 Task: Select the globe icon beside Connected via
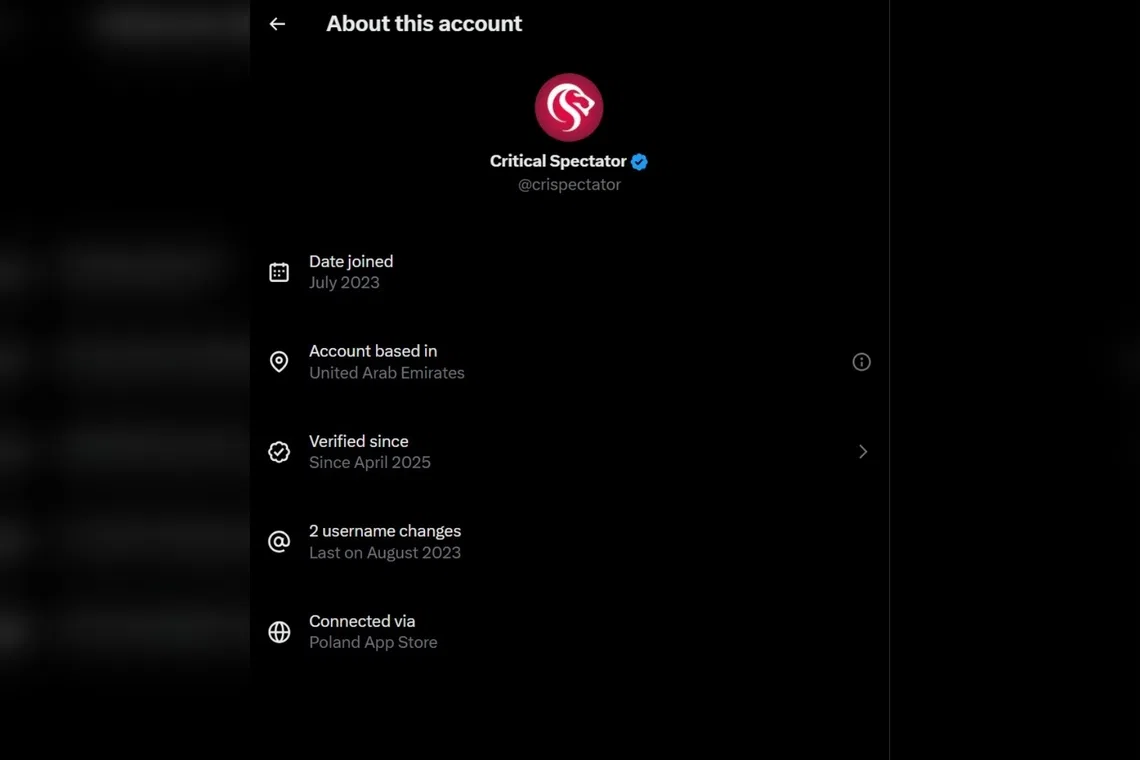[x=279, y=631]
